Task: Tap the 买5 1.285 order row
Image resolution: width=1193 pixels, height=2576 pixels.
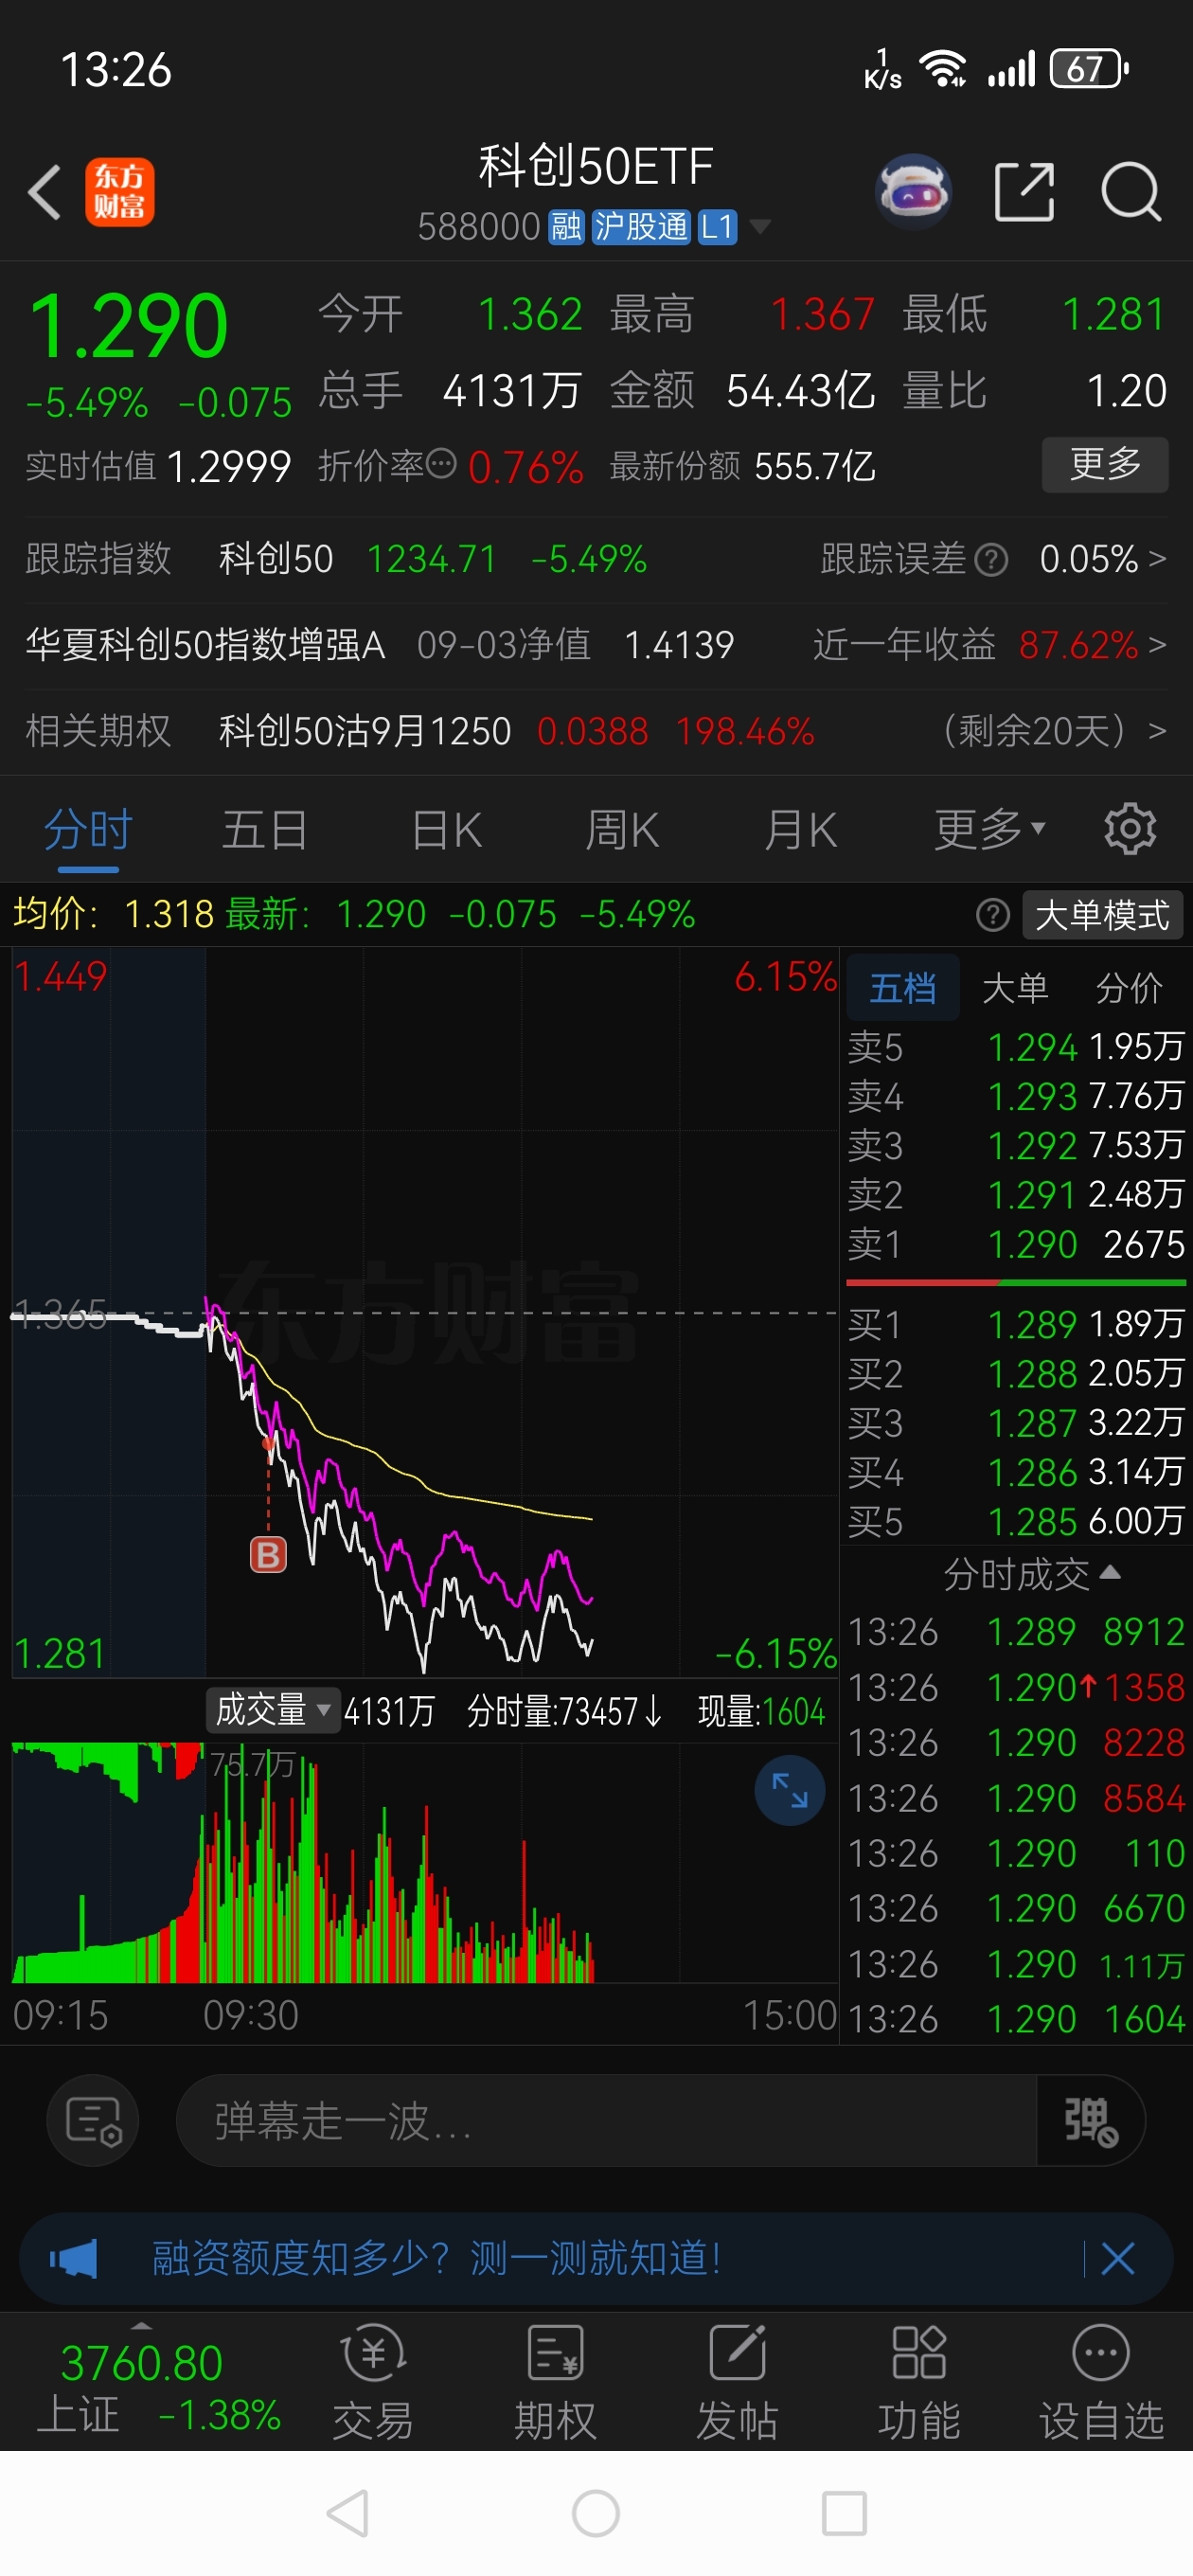Action: pyautogui.click(x=1015, y=1521)
